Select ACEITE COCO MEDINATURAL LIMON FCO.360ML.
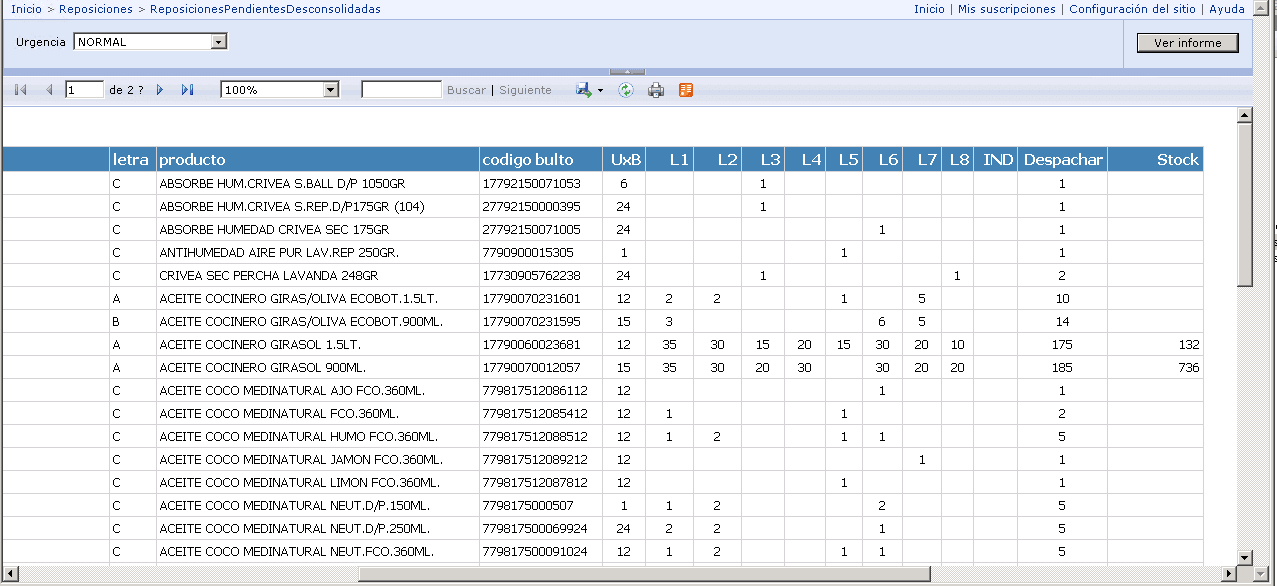1277x586 pixels. (x=602, y=483)
